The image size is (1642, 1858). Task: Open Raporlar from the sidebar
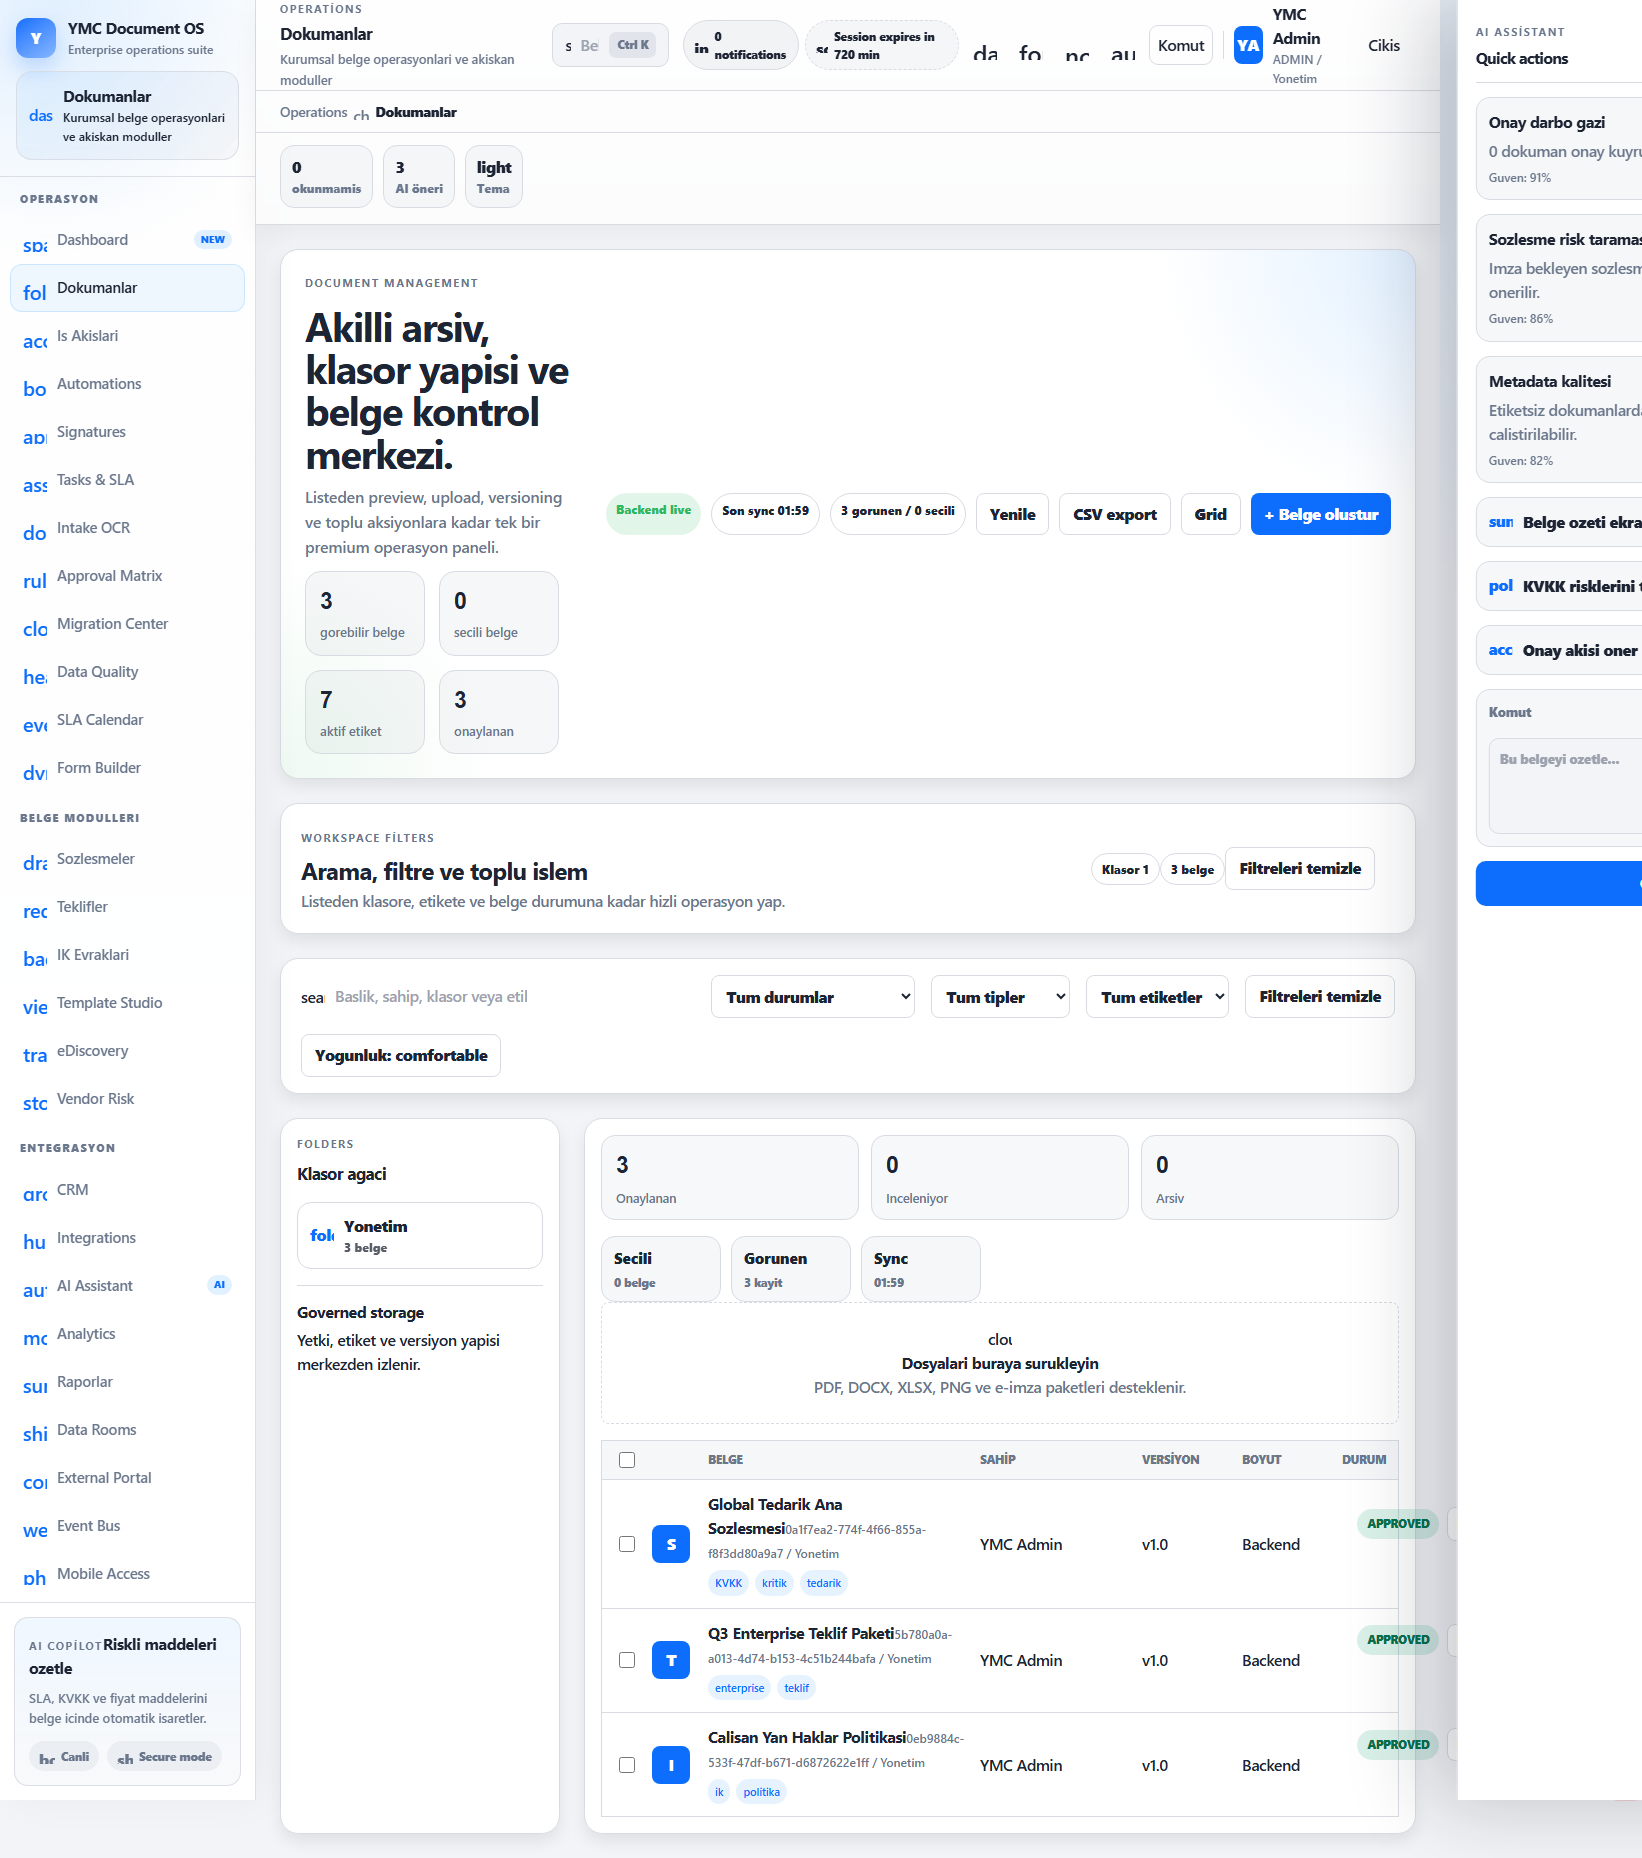coord(127,1382)
